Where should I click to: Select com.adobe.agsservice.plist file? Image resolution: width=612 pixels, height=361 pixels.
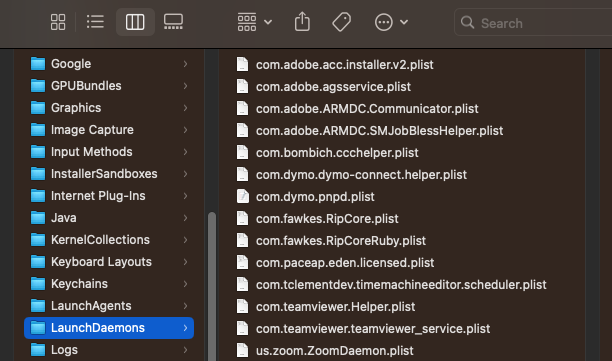pyautogui.click(x=333, y=87)
